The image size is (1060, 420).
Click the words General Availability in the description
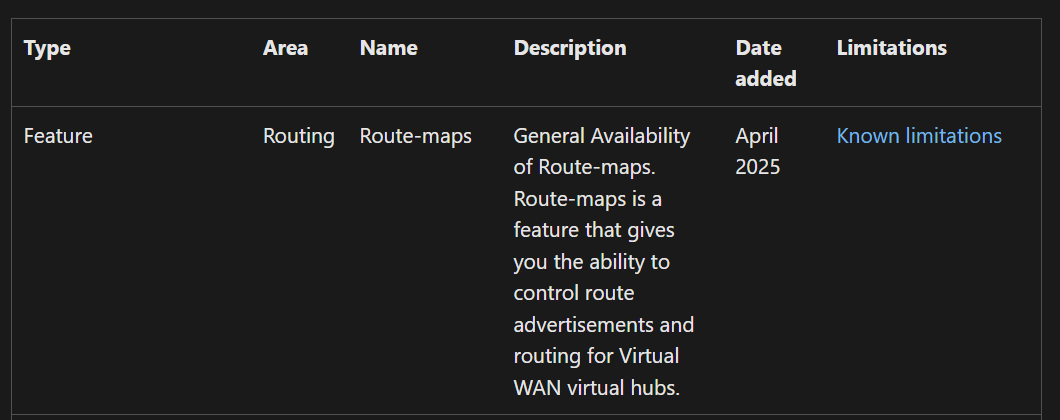pyautogui.click(x=602, y=136)
